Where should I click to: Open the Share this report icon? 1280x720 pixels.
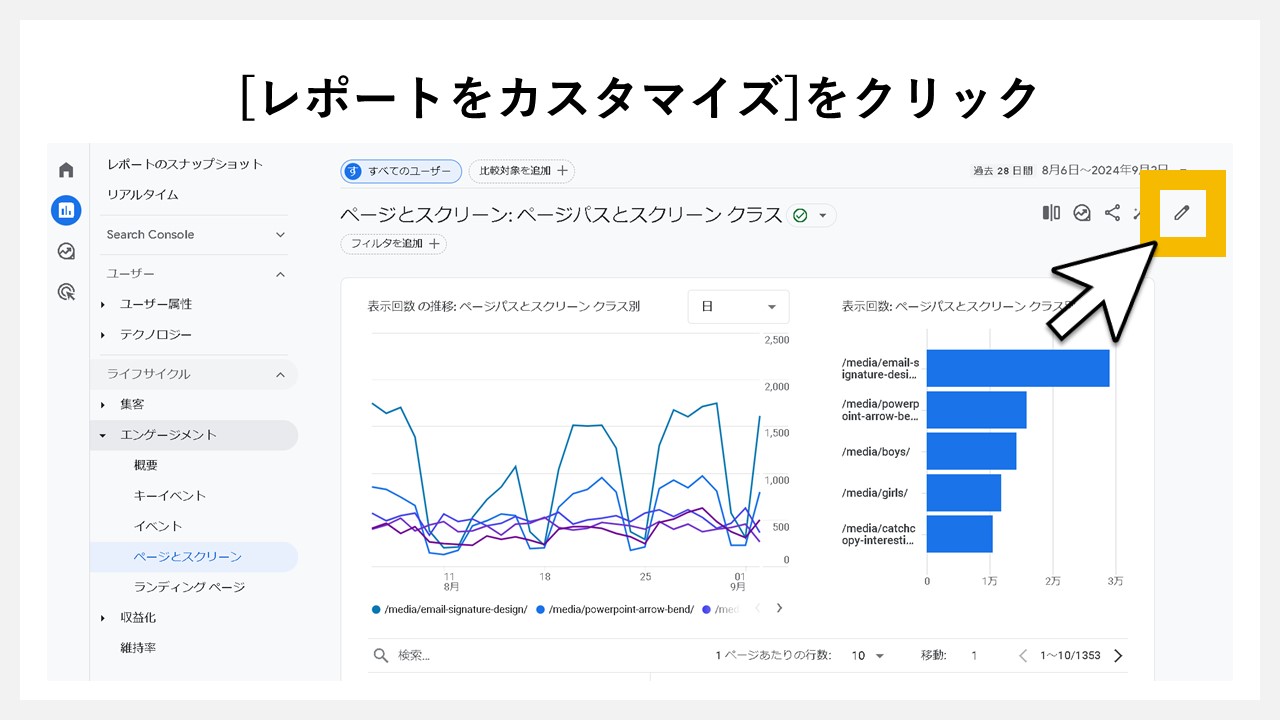point(1112,214)
